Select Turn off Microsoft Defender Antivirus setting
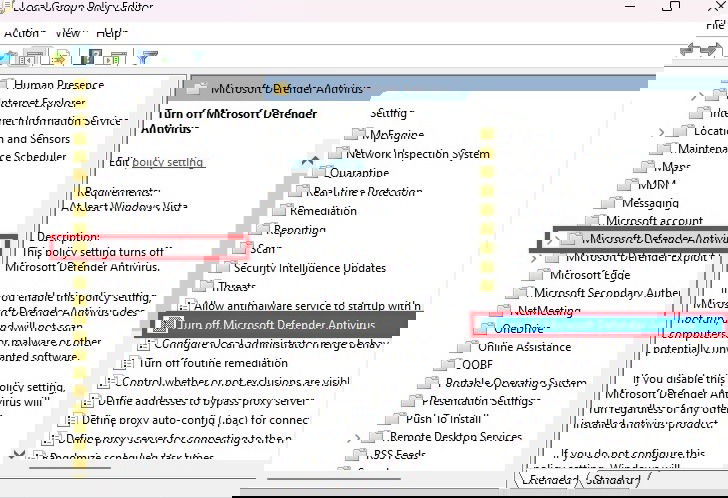728x498 pixels. click(276, 324)
